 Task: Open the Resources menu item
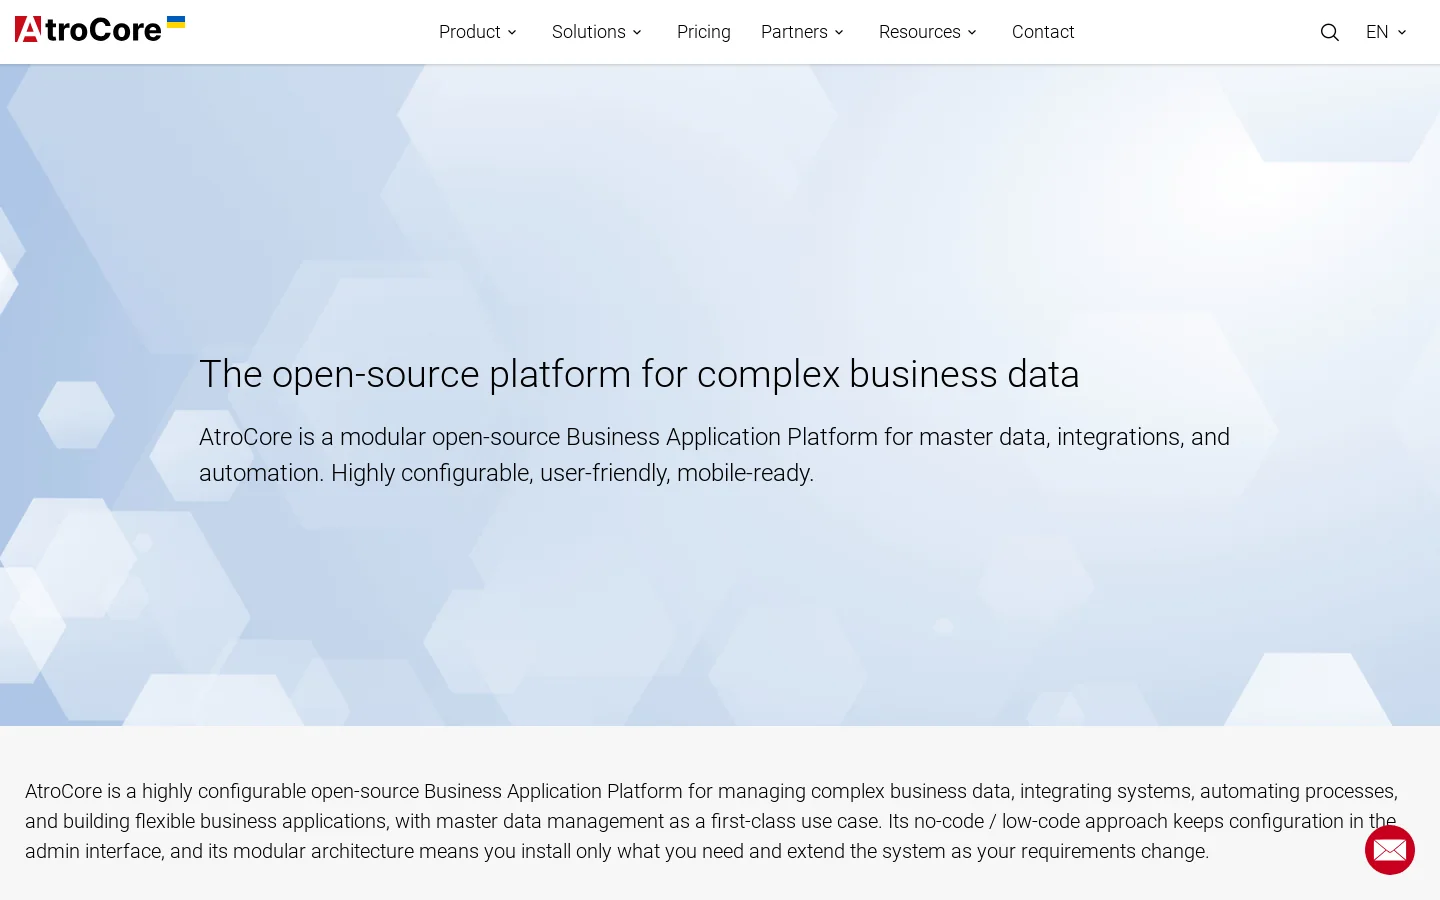coord(920,32)
